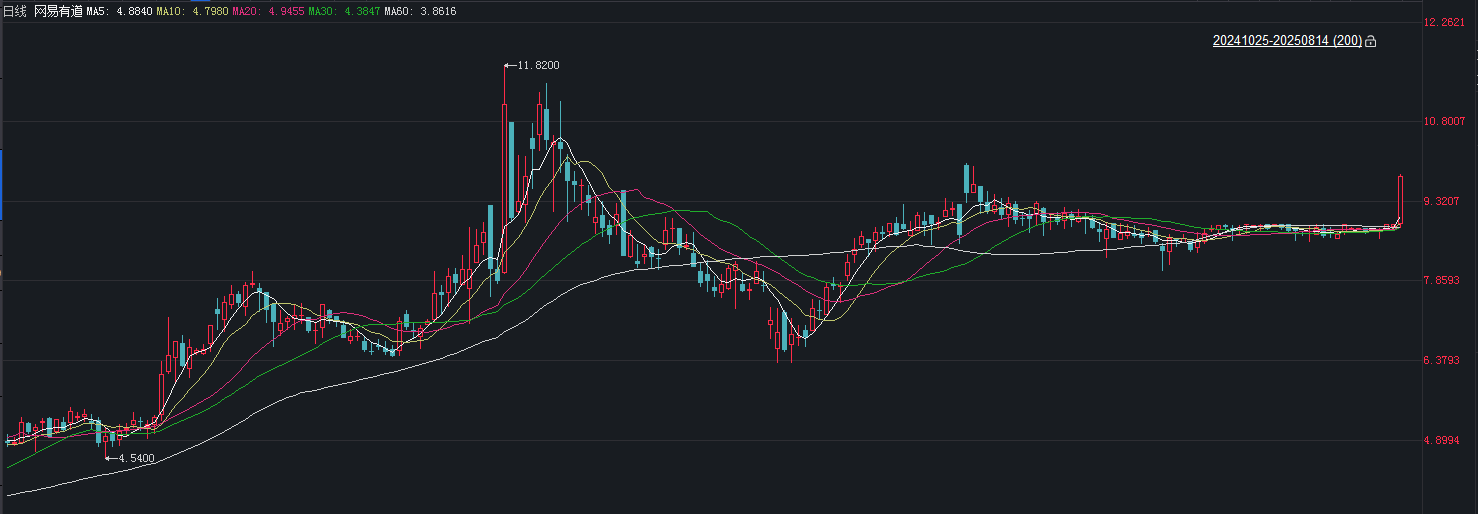1478x514 pixels.
Task: Click the 9.3207 price axis label
Action: (x=1443, y=201)
